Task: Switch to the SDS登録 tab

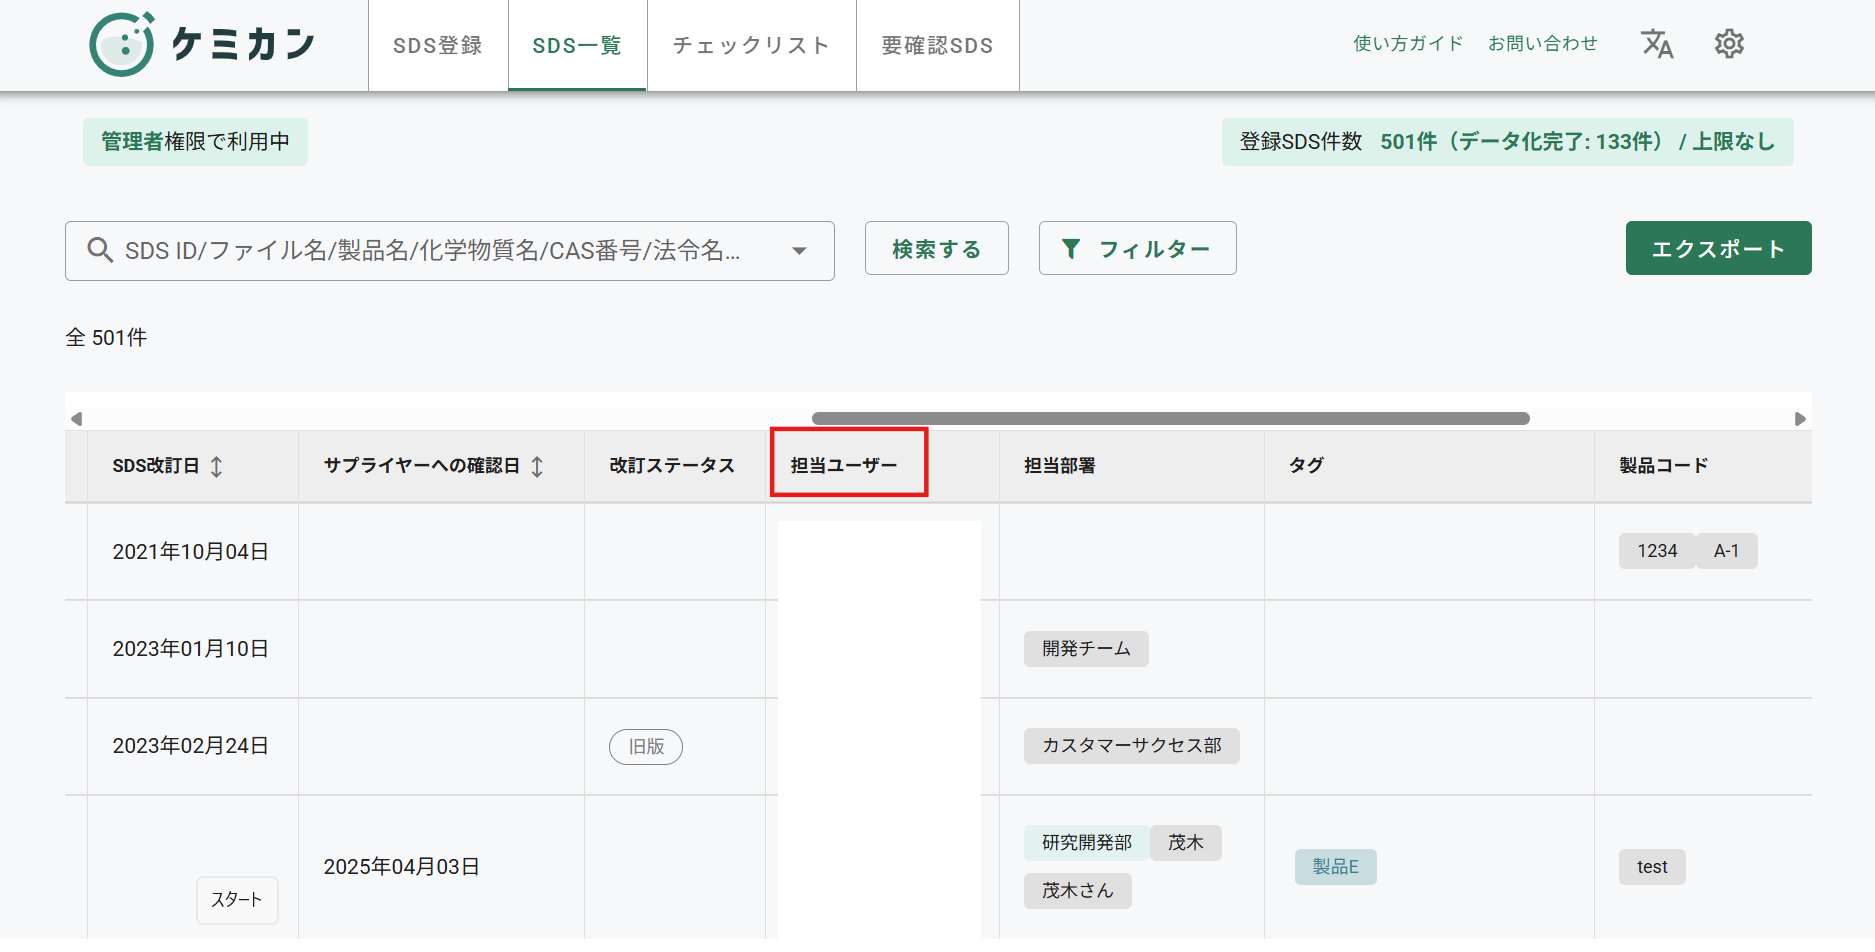Action: [438, 46]
